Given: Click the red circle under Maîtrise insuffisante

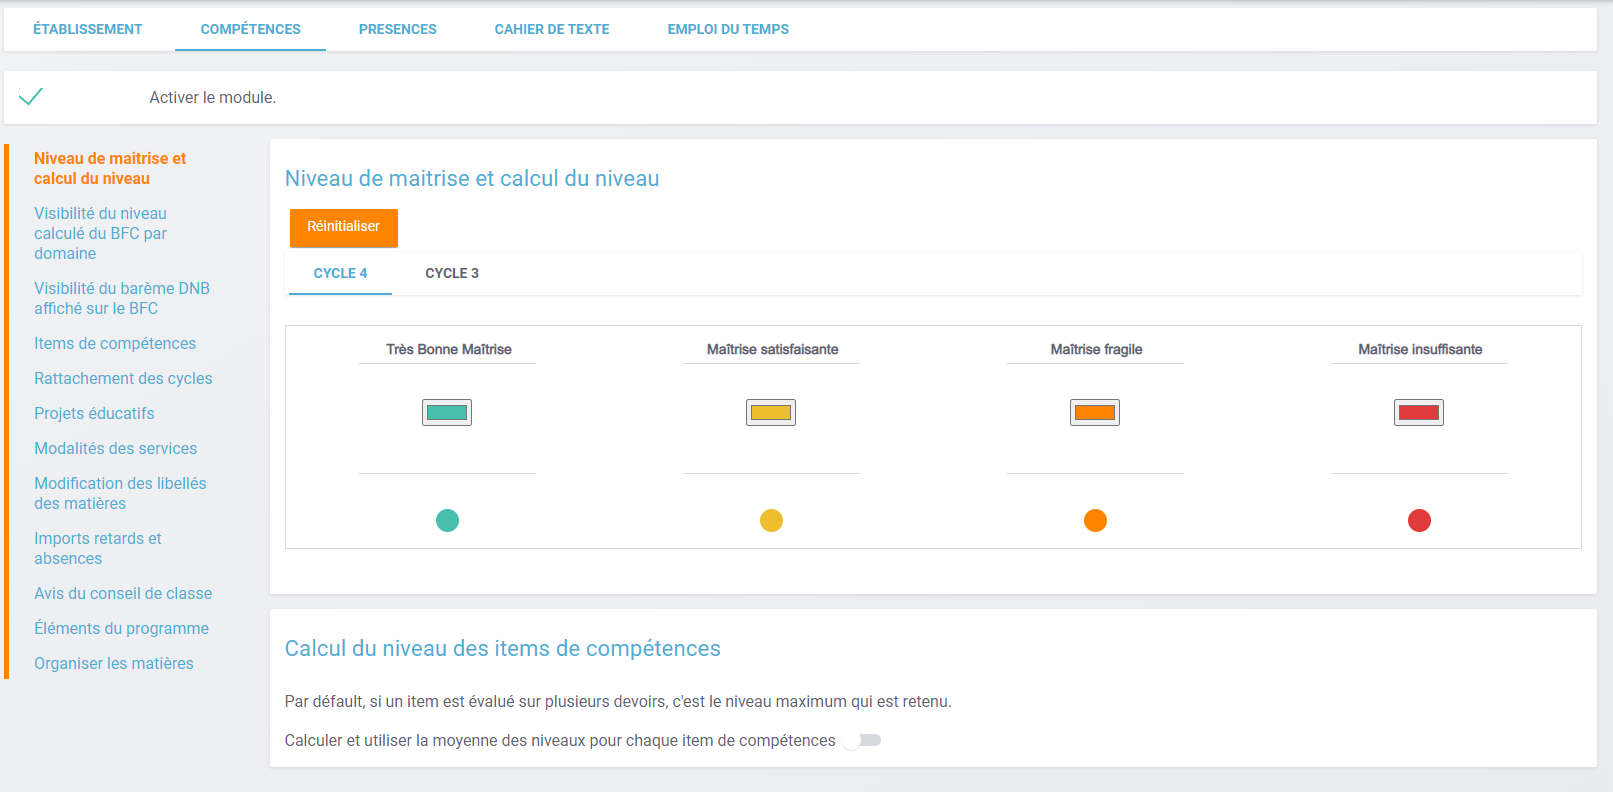Looking at the screenshot, I should tap(1419, 520).
